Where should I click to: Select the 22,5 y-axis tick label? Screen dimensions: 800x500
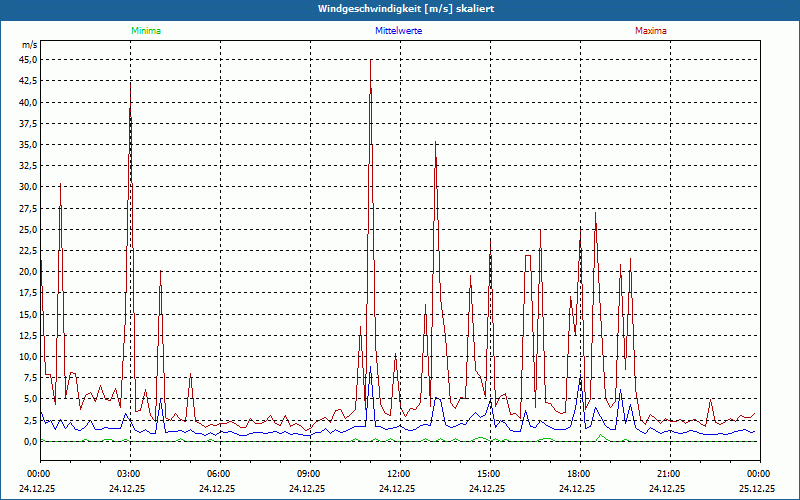tap(27, 250)
